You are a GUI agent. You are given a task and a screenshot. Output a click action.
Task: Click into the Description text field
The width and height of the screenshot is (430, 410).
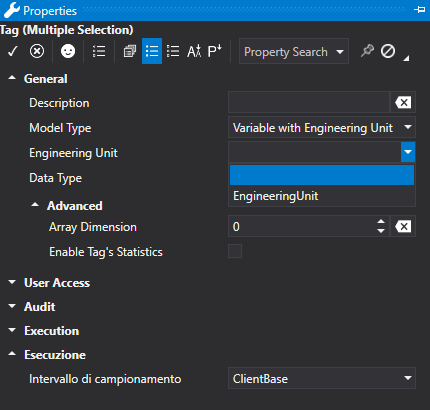(x=309, y=102)
